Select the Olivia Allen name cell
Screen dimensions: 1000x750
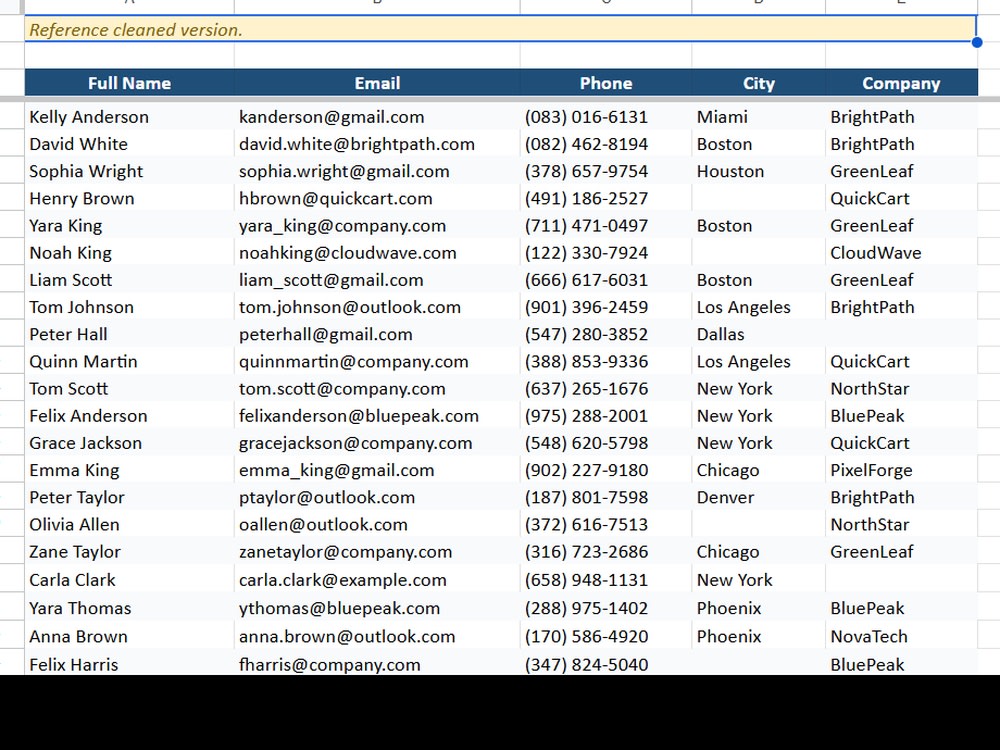point(129,524)
